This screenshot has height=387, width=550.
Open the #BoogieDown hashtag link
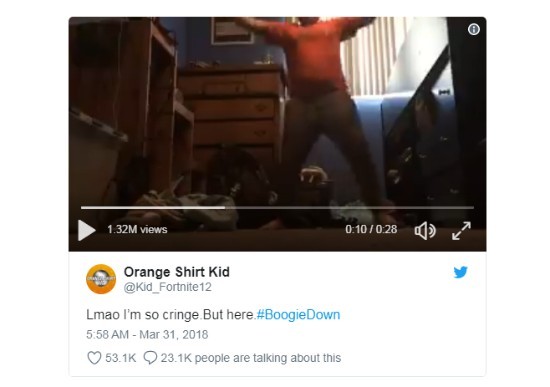tap(298, 315)
